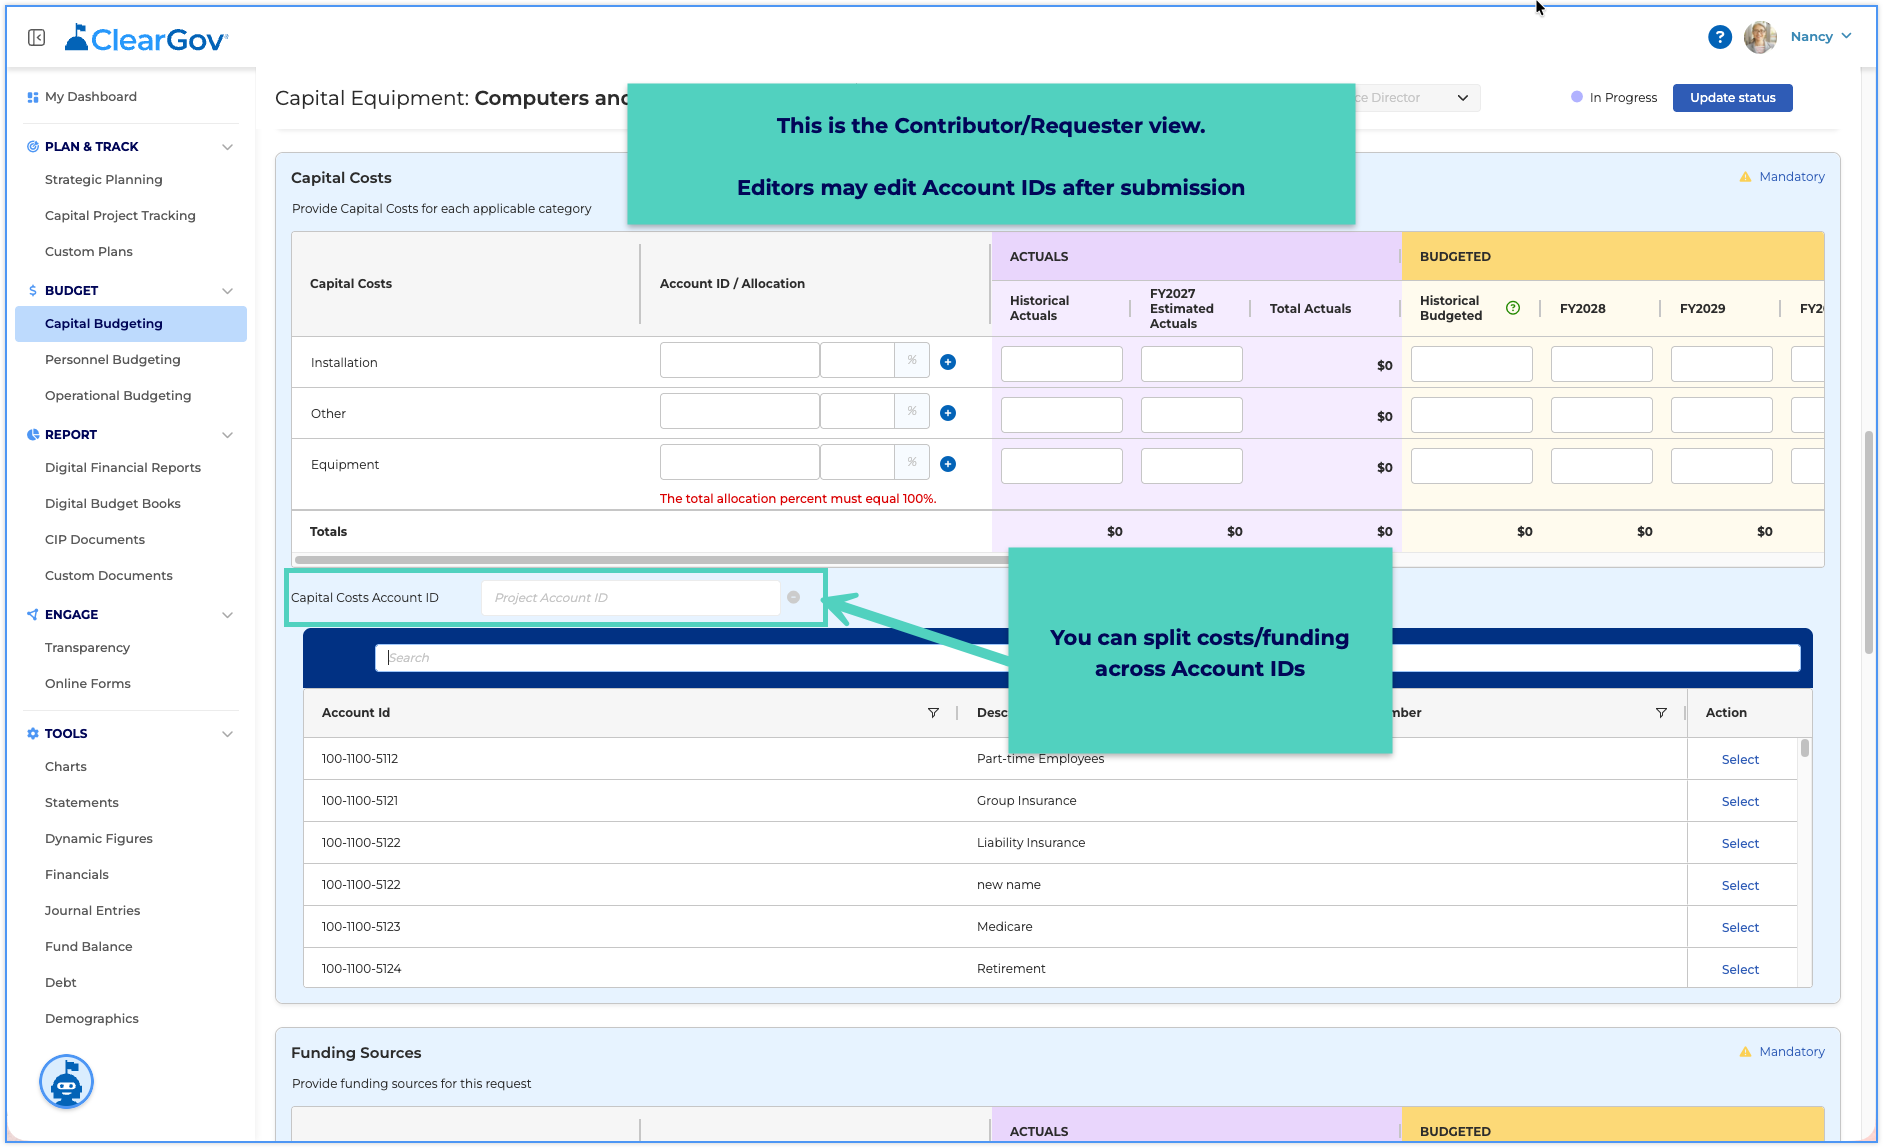The image size is (1883, 1148).
Task: Collapse the PLAN & TRACK section
Action: 227,147
